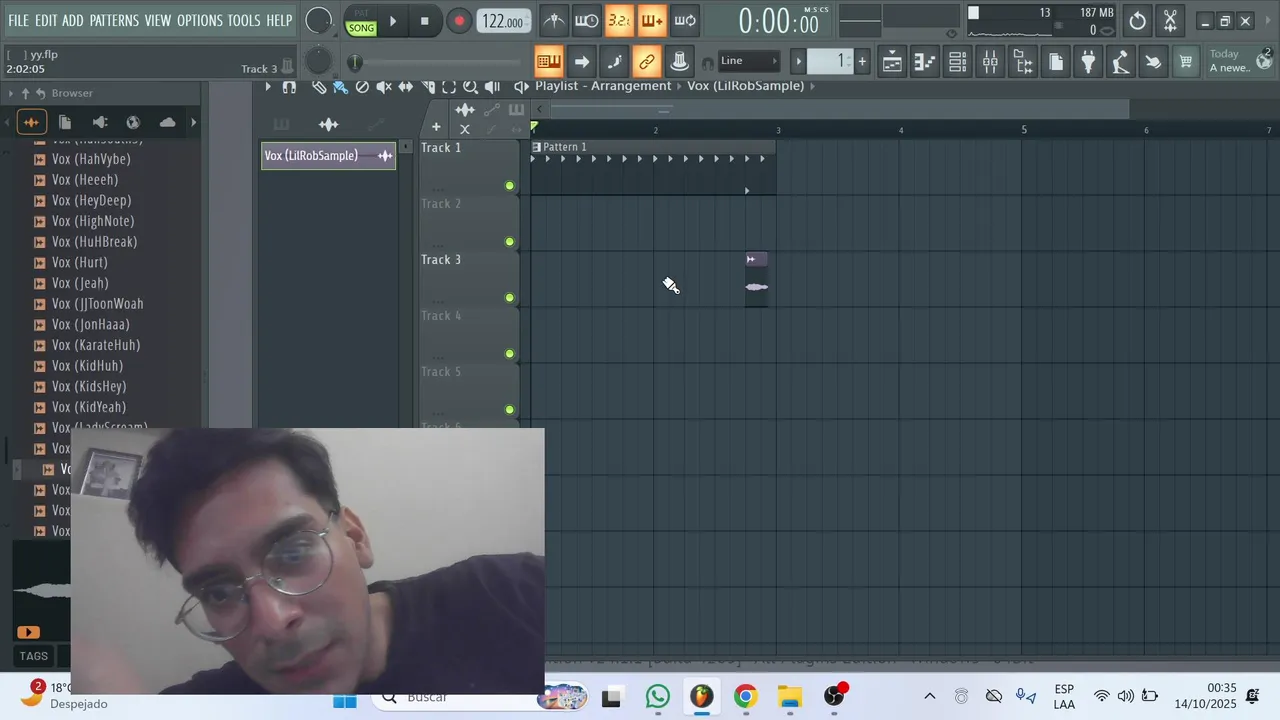Click the main volume knob
Viewport: 1280px width, 720px height.
(318, 21)
